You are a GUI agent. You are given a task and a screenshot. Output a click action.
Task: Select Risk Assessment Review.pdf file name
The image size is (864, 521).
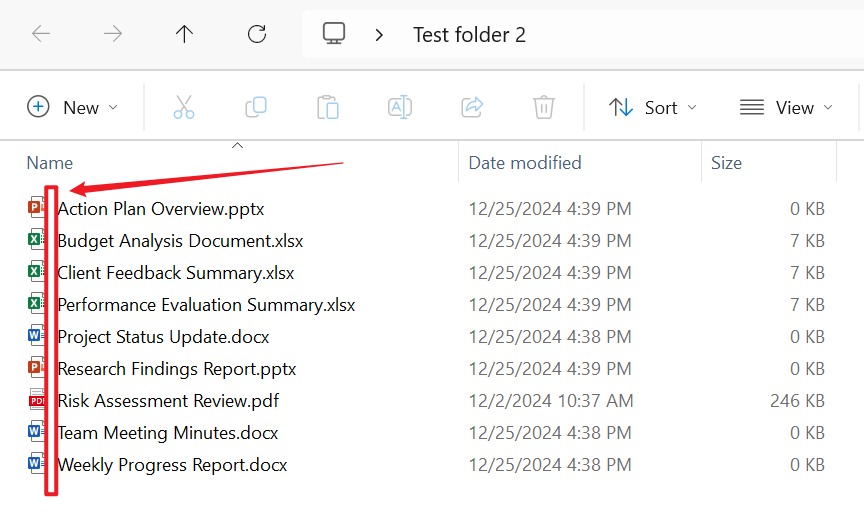point(168,401)
